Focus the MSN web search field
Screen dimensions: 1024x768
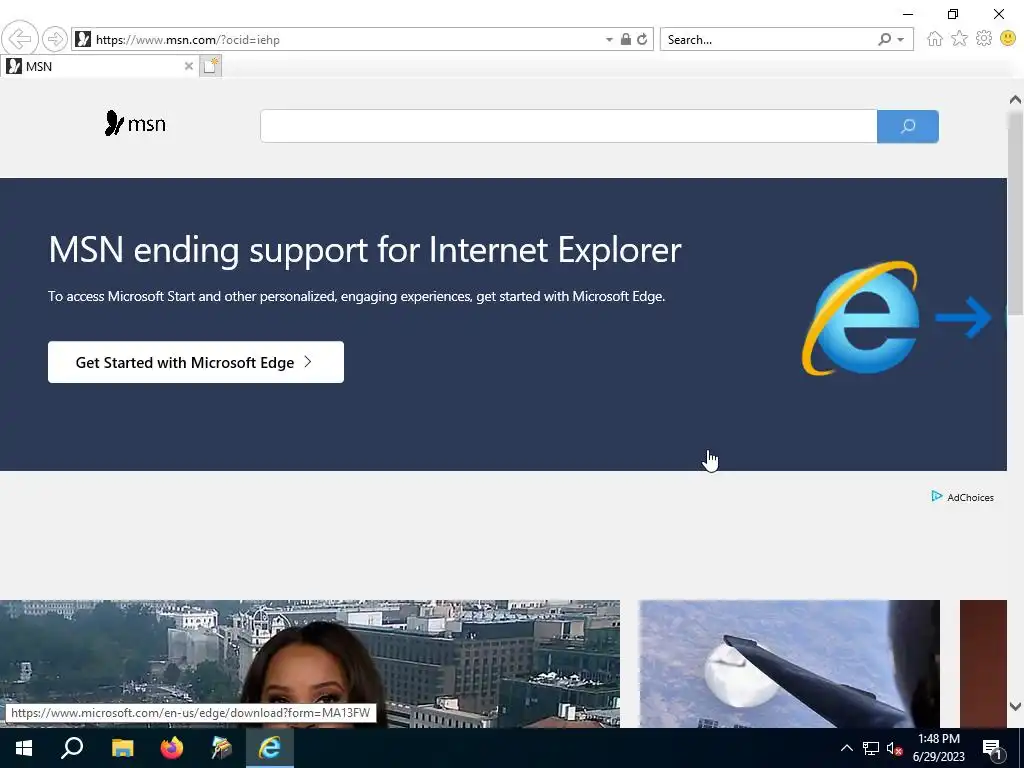coord(568,126)
